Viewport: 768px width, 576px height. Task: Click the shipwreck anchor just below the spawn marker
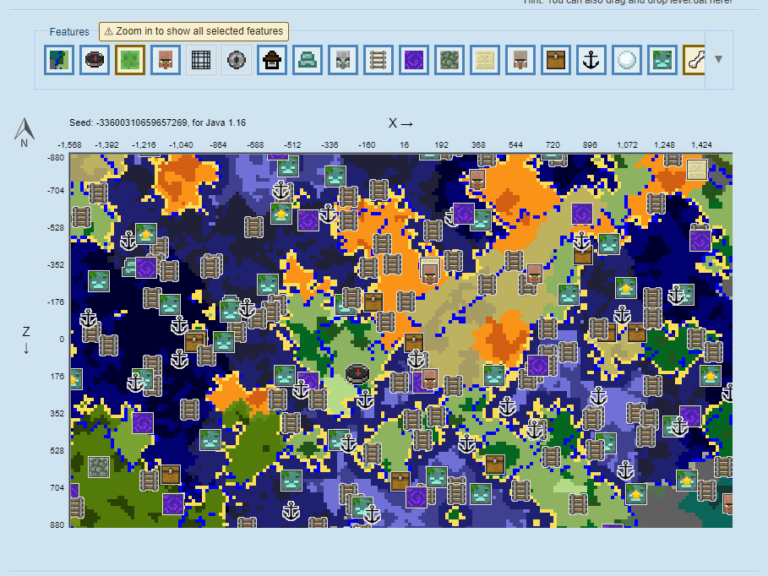tap(365, 400)
